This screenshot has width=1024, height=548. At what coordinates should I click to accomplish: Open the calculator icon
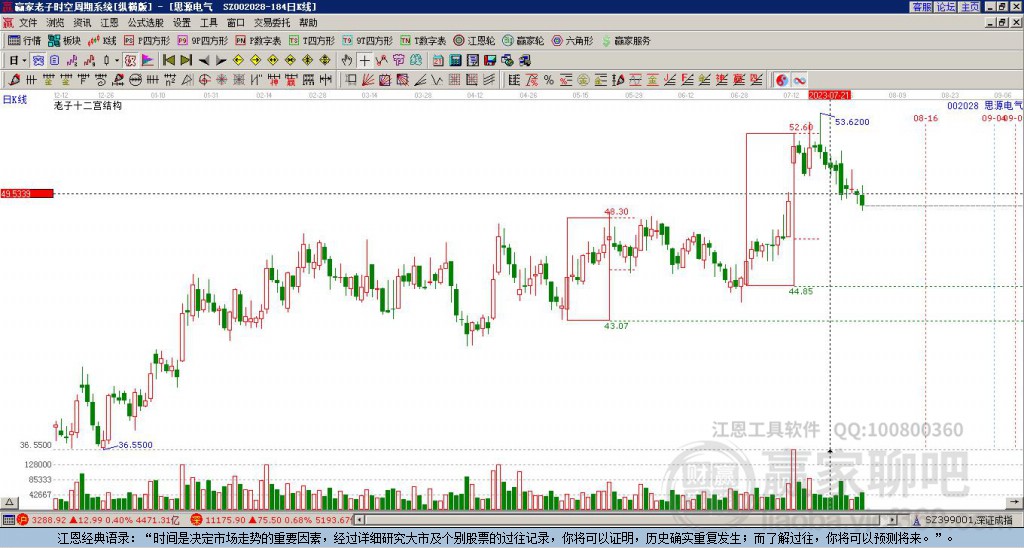[x=455, y=60]
